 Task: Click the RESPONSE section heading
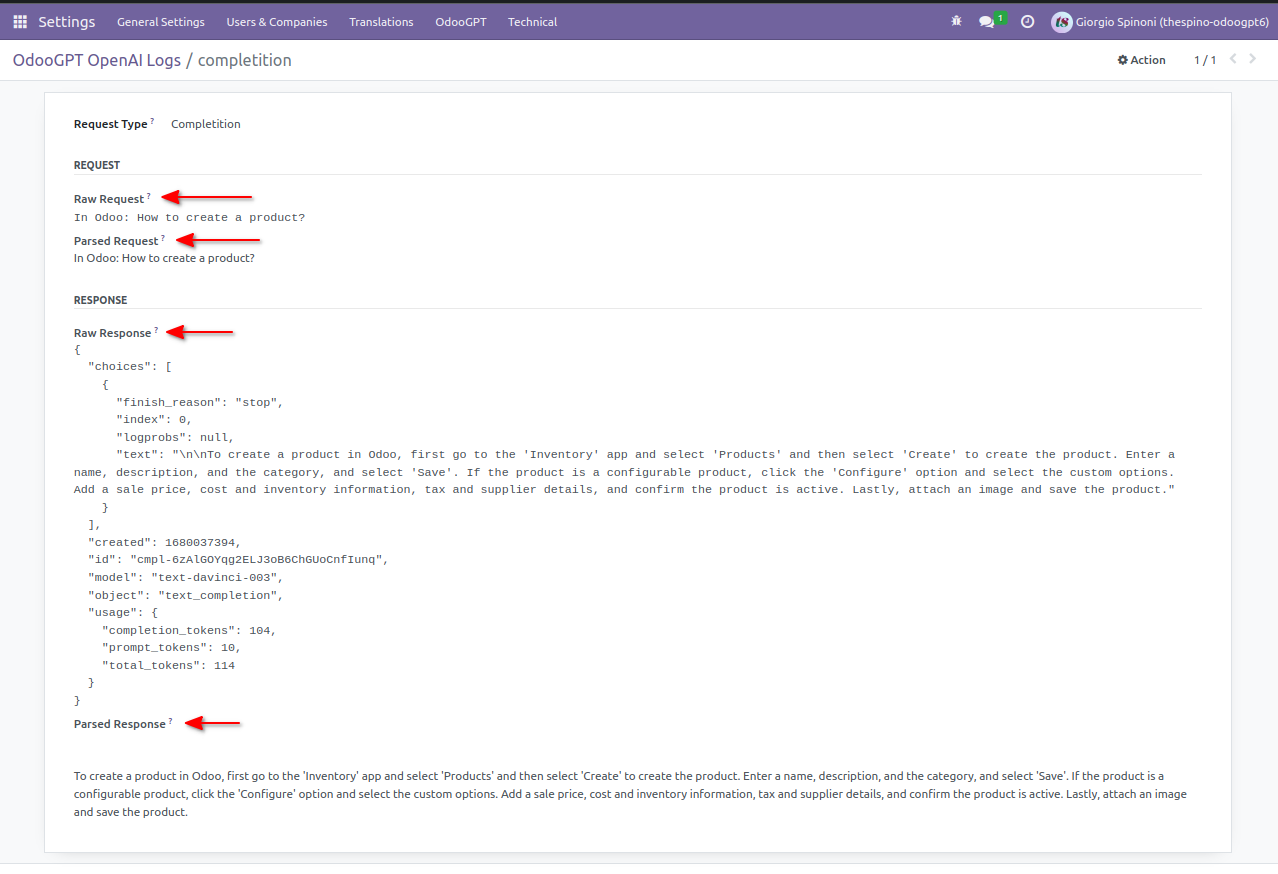[101, 300]
